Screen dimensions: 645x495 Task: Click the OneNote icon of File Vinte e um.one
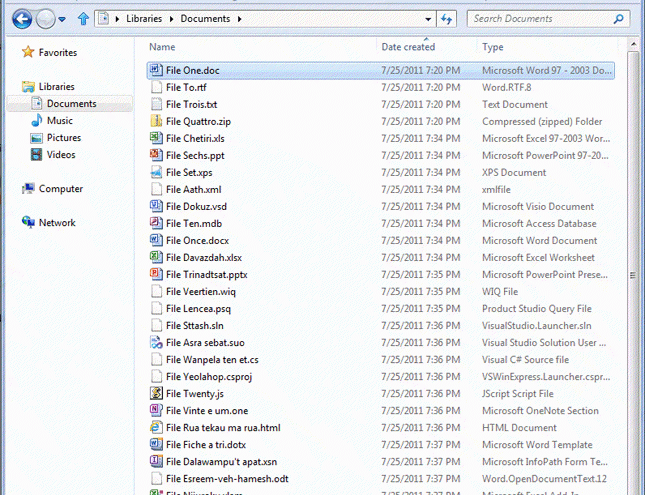(x=156, y=410)
